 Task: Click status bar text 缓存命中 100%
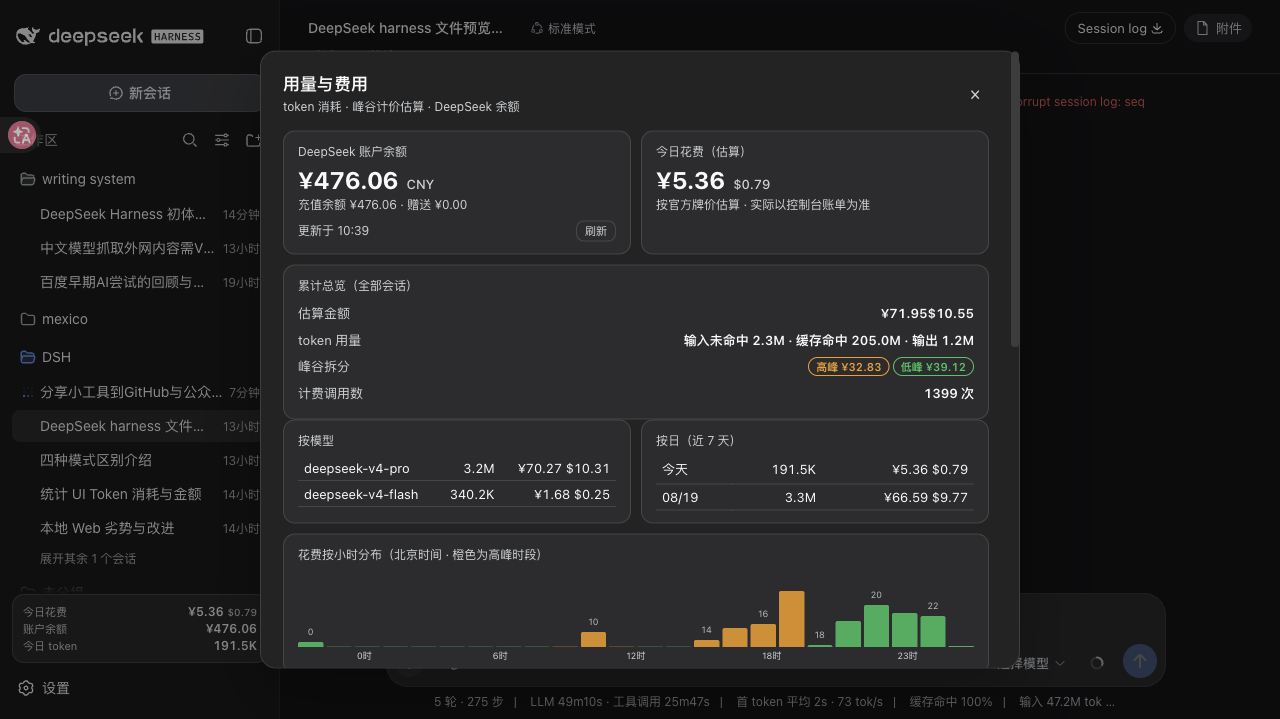pyautogui.click(x=951, y=702)
